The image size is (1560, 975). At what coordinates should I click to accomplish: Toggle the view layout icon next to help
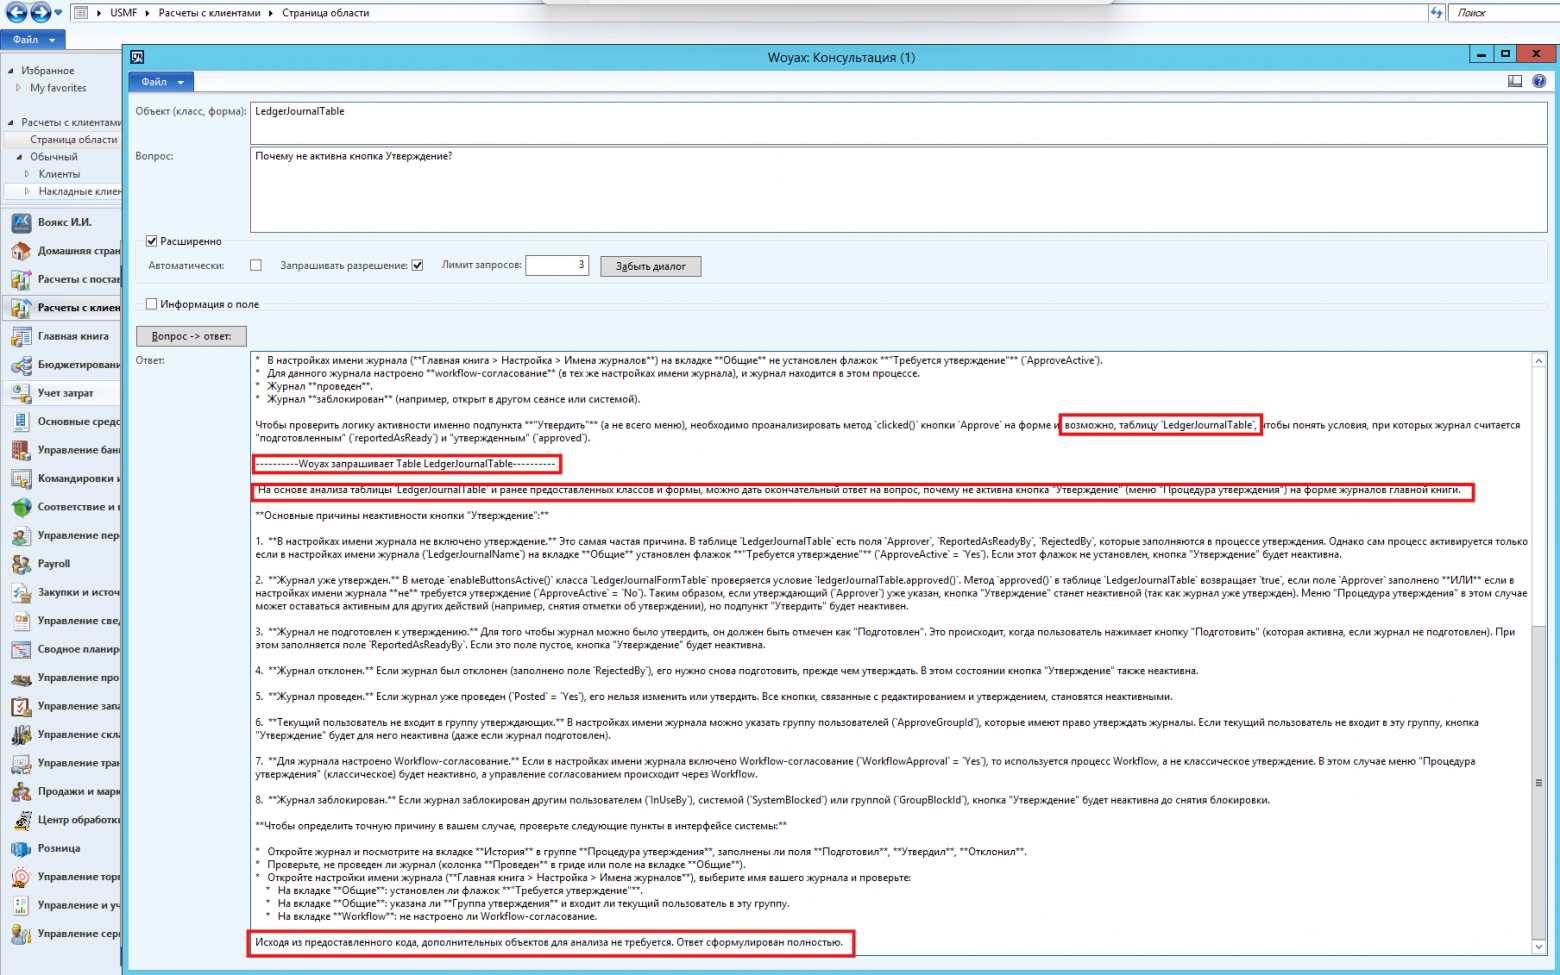[x=1515, y=81]
